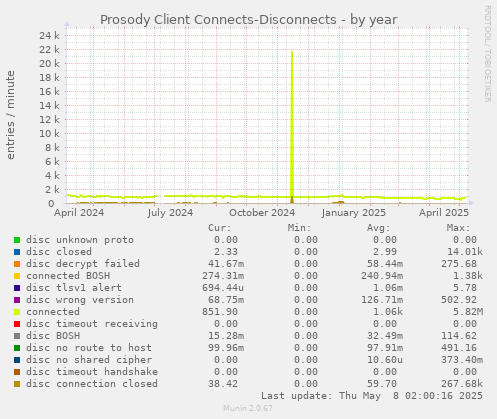This screenshot has width=497, height=419.
Task: Click the 'disc connection closed' label
Action: coord(92,384)
